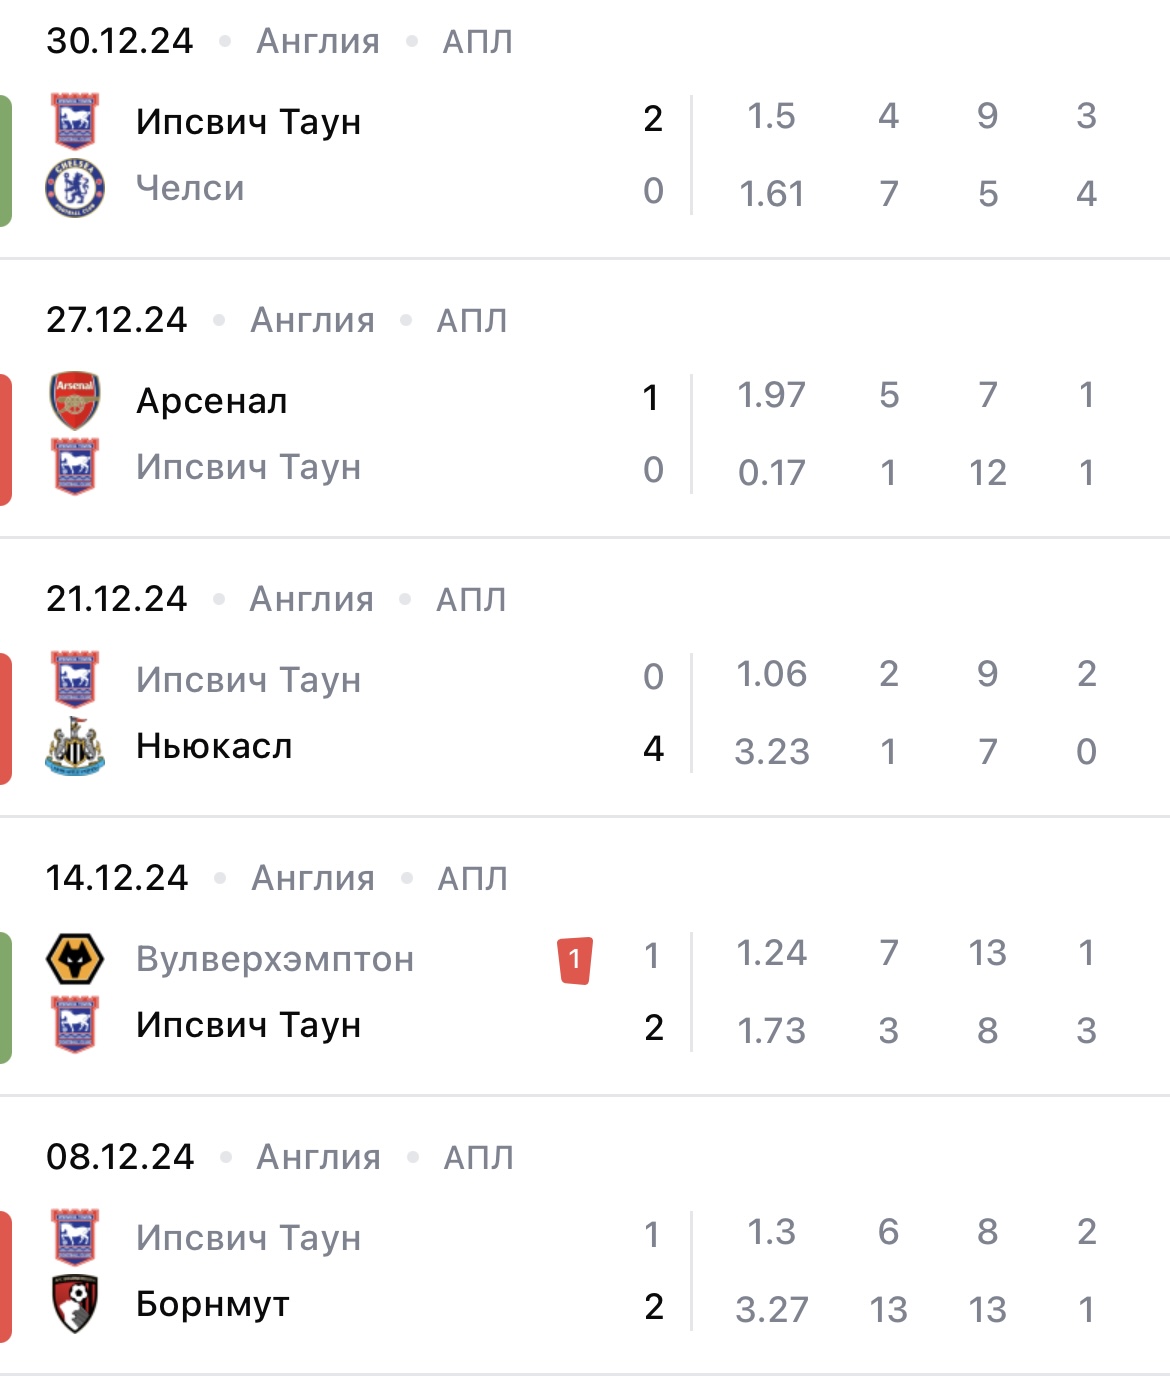
Task: Select the 14.12.24 match date
Action: click(x=117, y=878)
